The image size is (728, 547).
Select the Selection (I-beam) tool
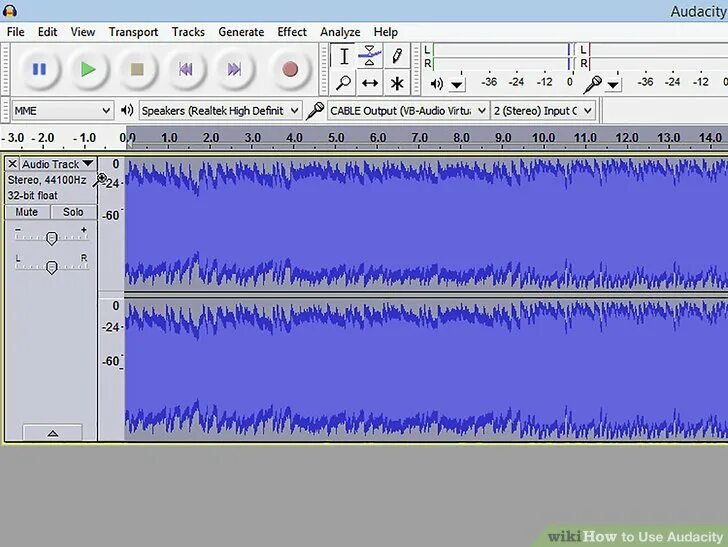click(344, 56)
